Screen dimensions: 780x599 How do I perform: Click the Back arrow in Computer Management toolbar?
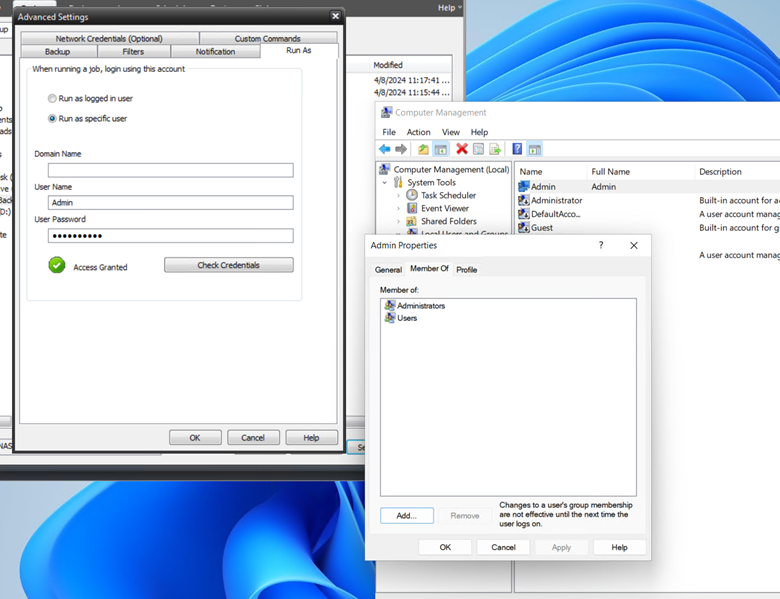click(x=385, y=149)
